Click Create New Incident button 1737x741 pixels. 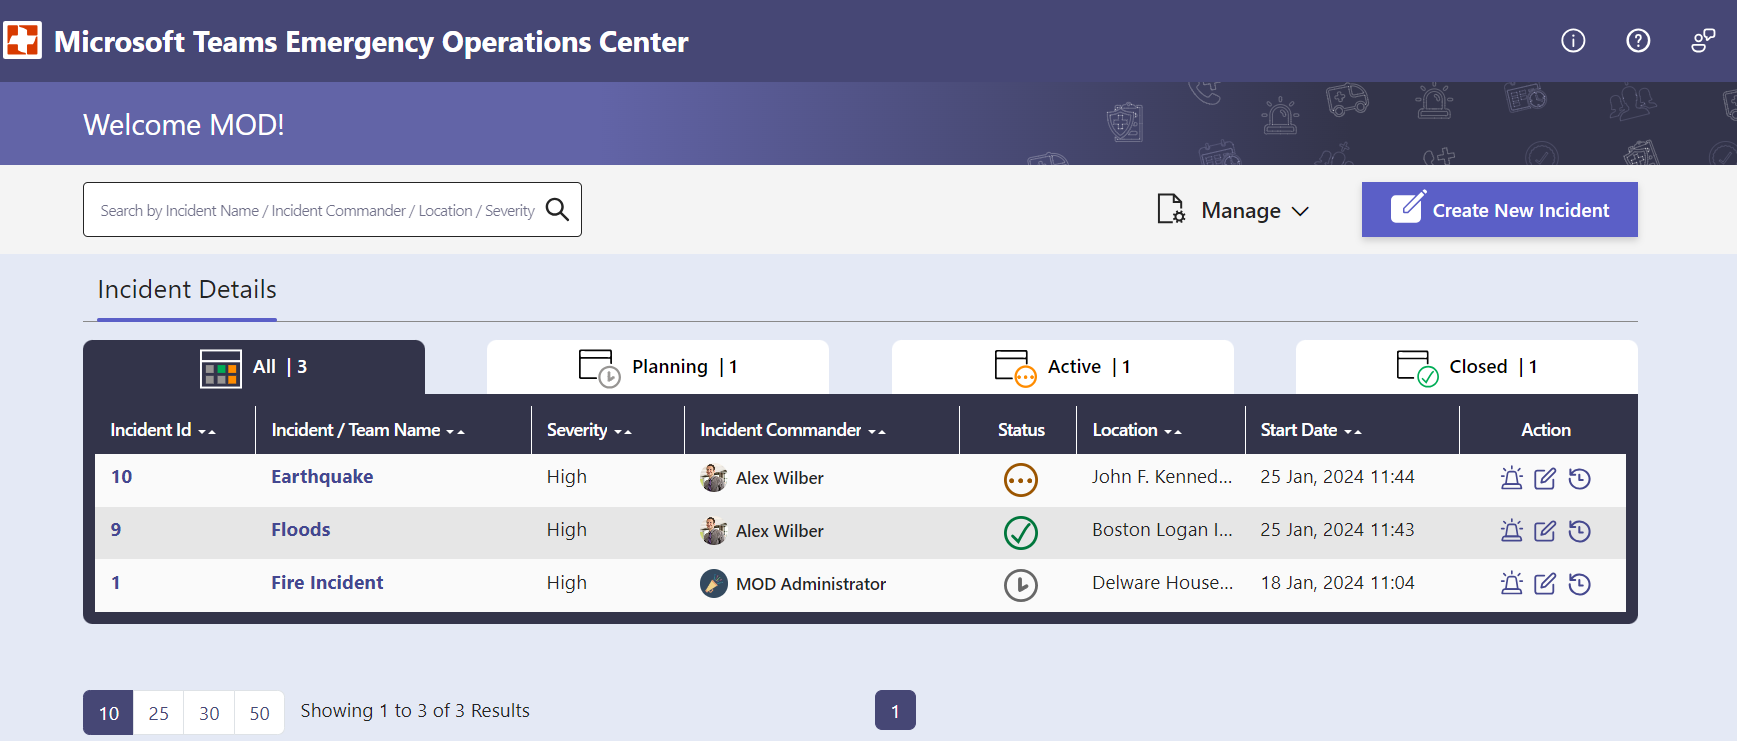coord(1500,210)
